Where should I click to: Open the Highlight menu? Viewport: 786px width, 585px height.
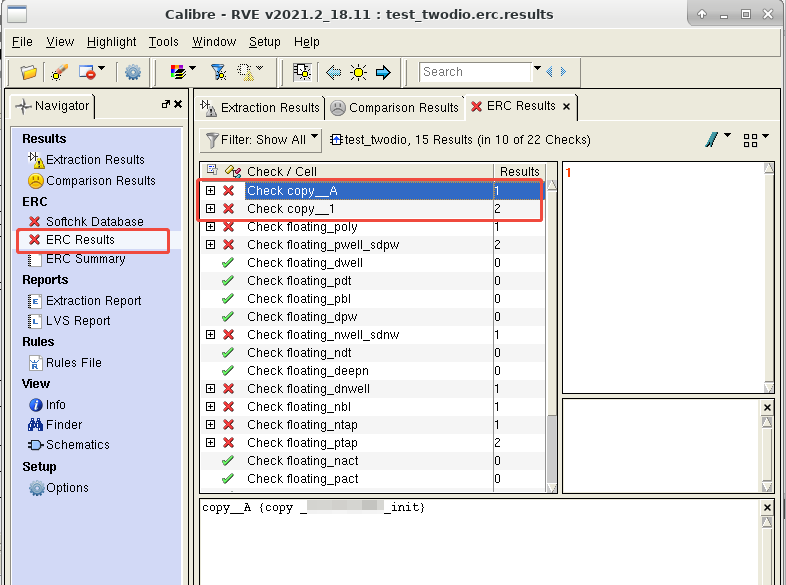click(111, 42)
